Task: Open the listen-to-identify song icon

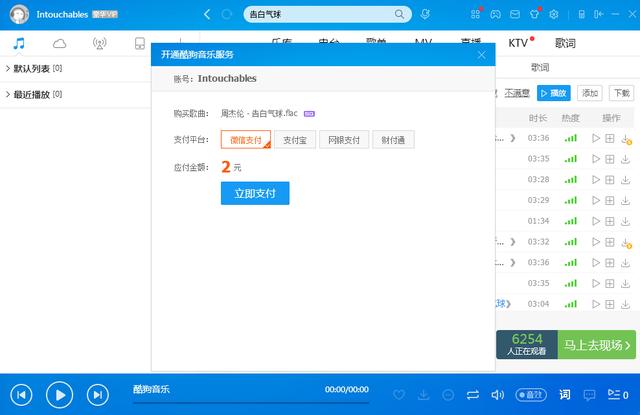Action: [425, 14]
